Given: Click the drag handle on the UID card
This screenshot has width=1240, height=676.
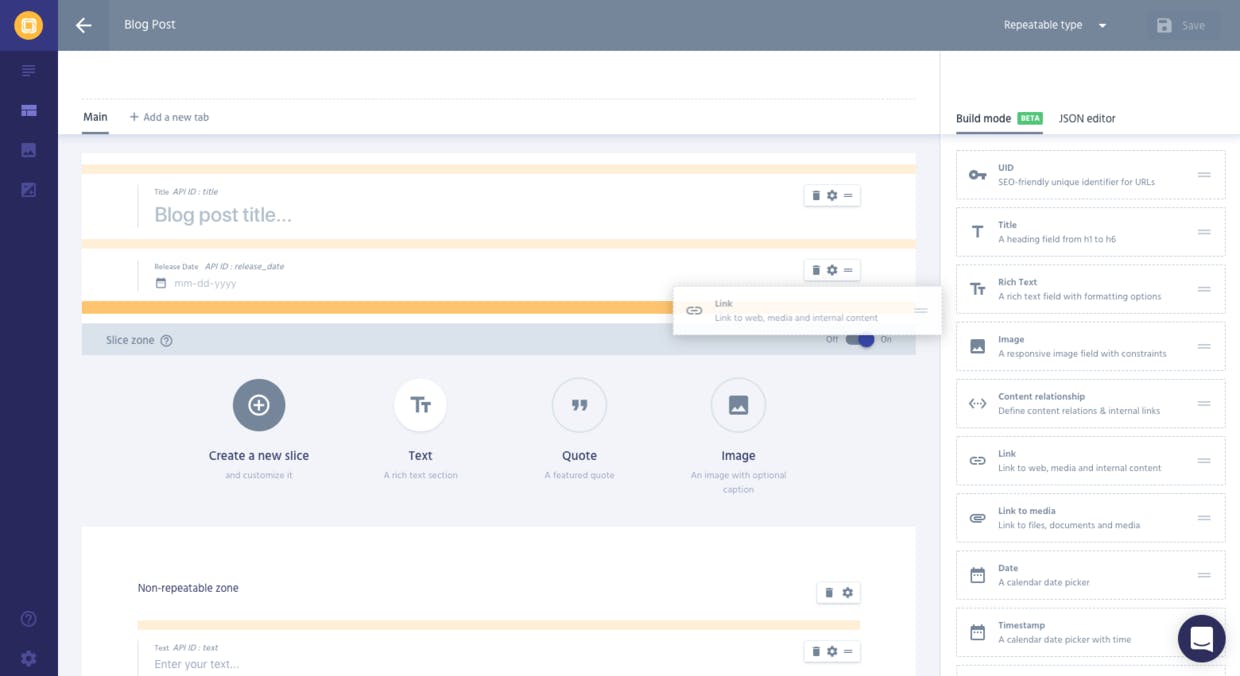Looking at the screenshot, I should tap(1204, 175).
